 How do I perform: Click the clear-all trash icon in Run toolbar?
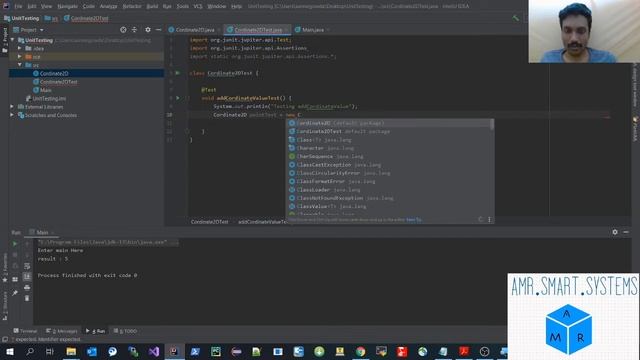(x=27, y=298)
